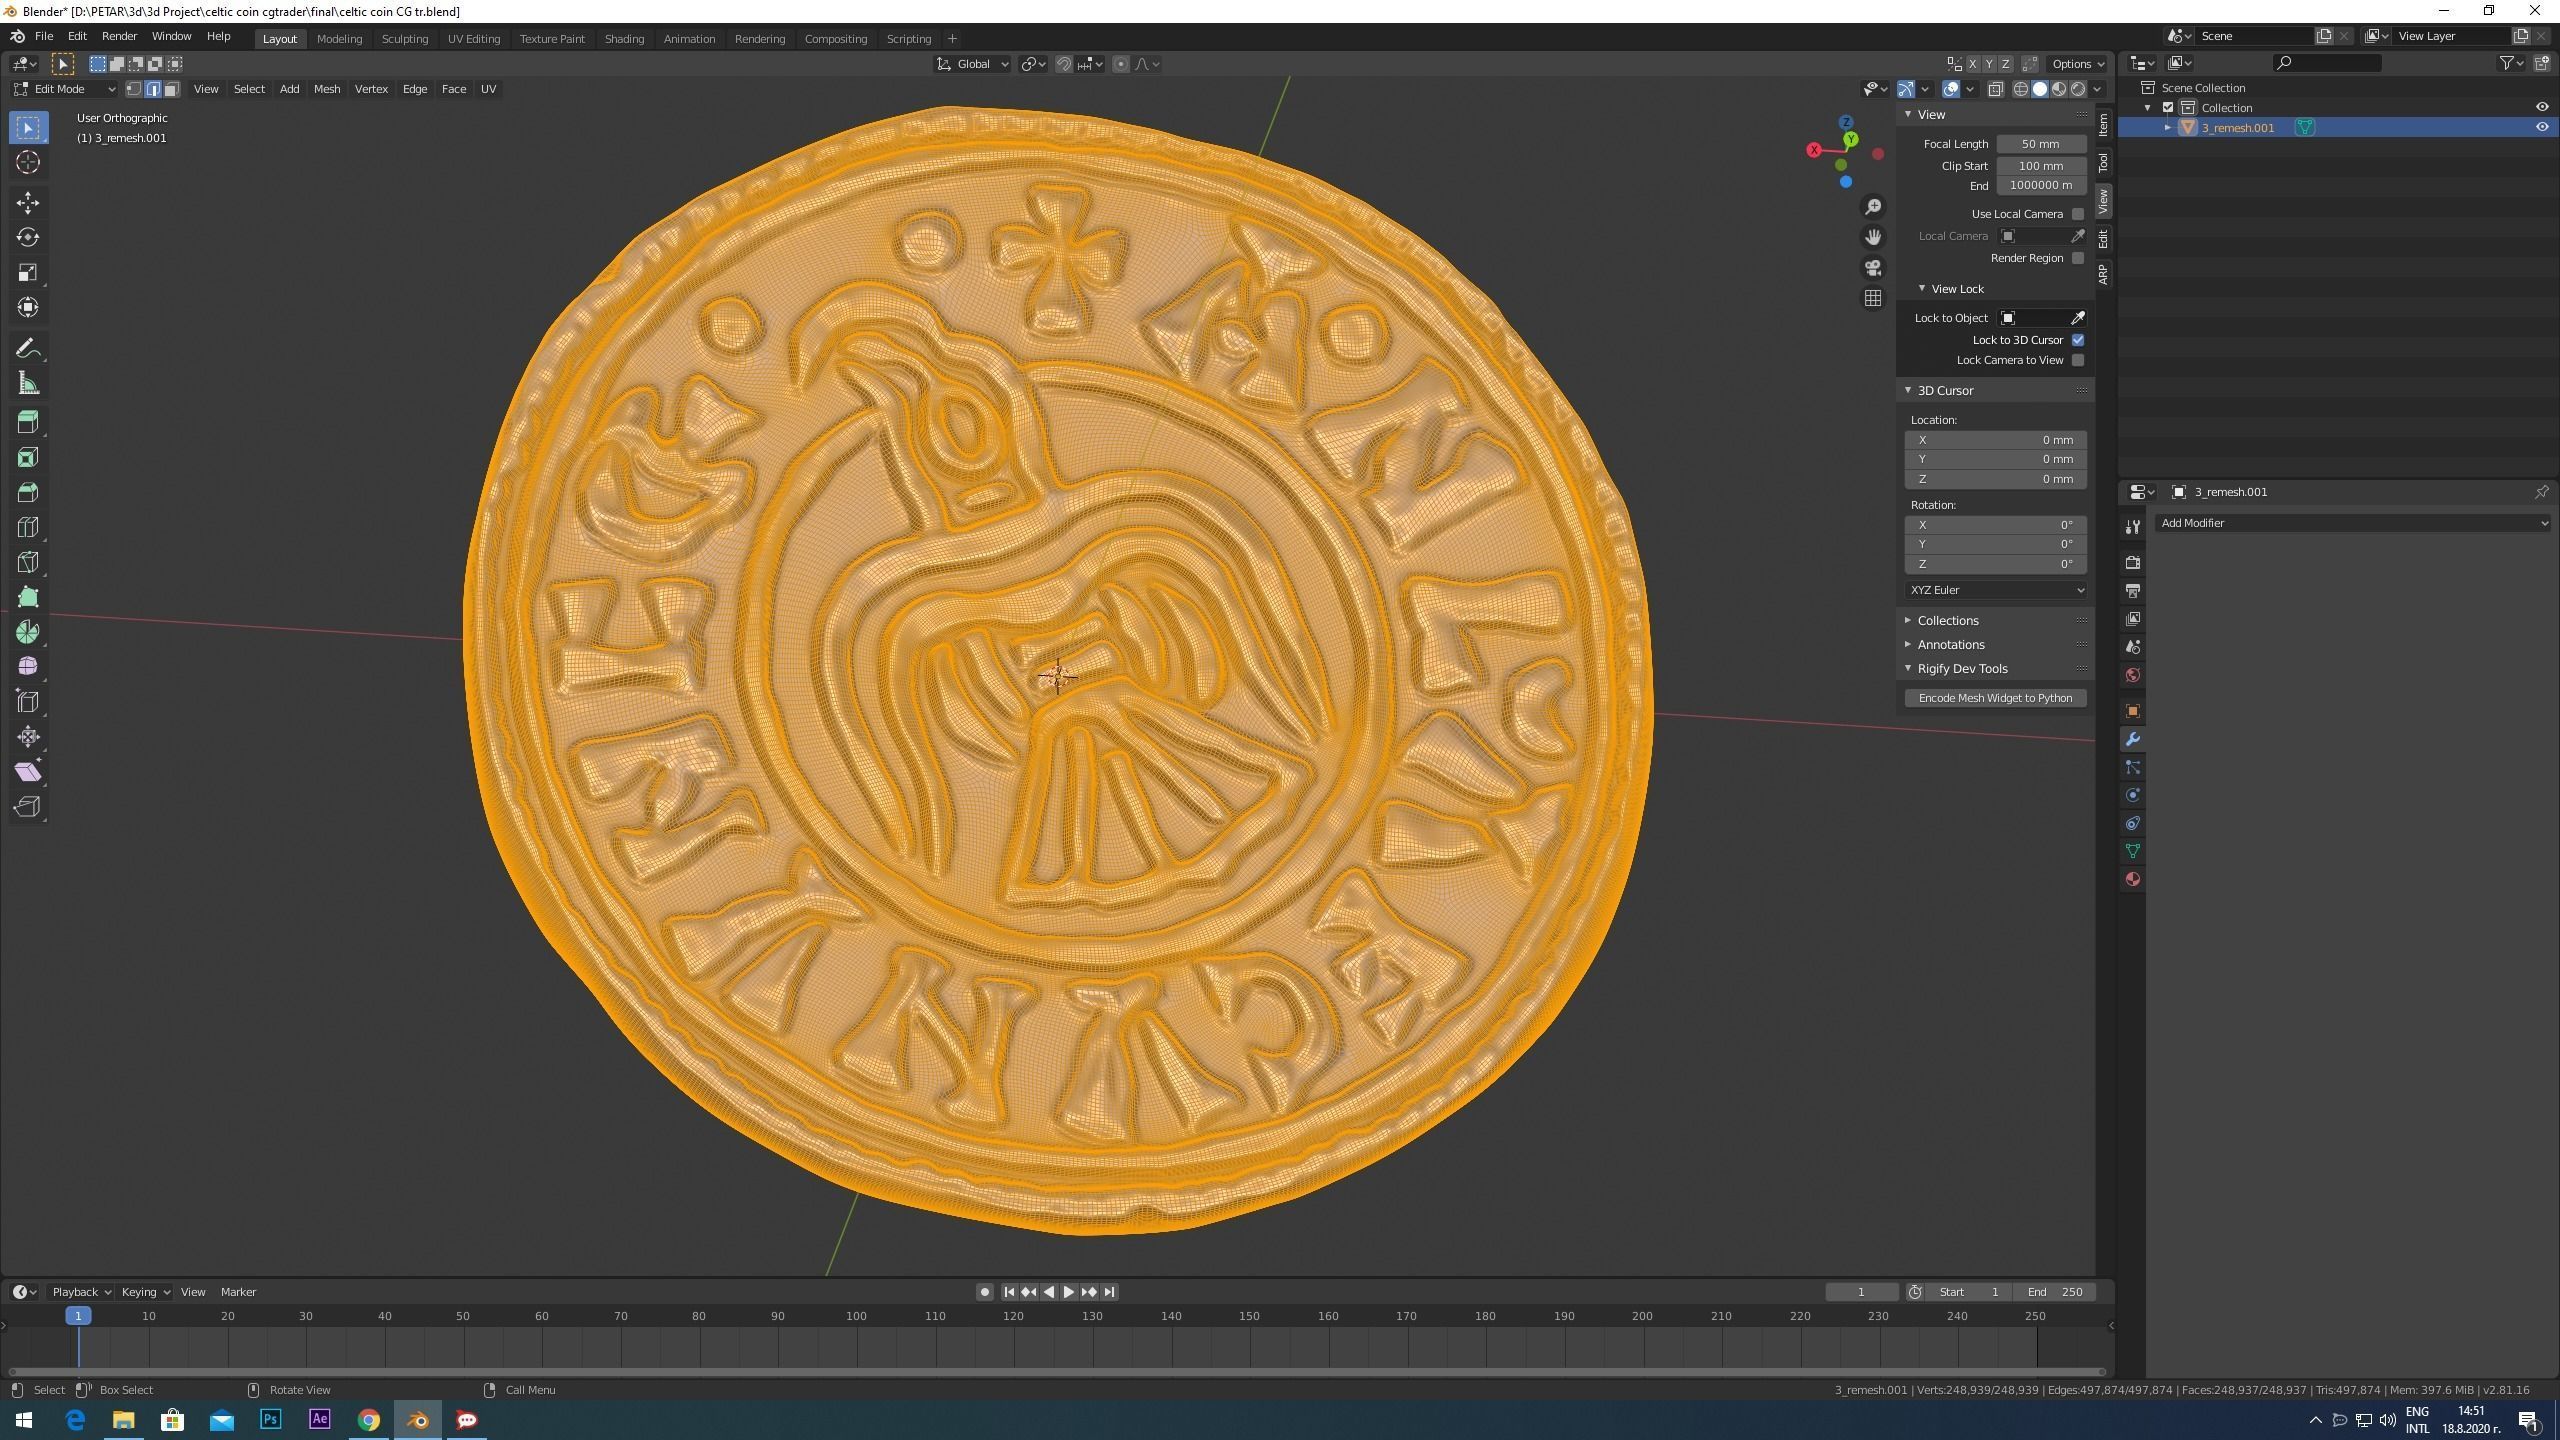Open the Render menu
Image resolution: width=2560 pixels, height=1440 pixels.
(119, 36)
